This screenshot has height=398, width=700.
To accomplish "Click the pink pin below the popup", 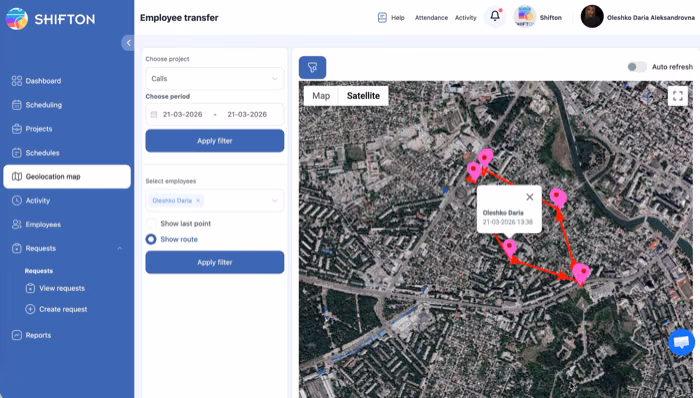I will click(x=509, y=248).
